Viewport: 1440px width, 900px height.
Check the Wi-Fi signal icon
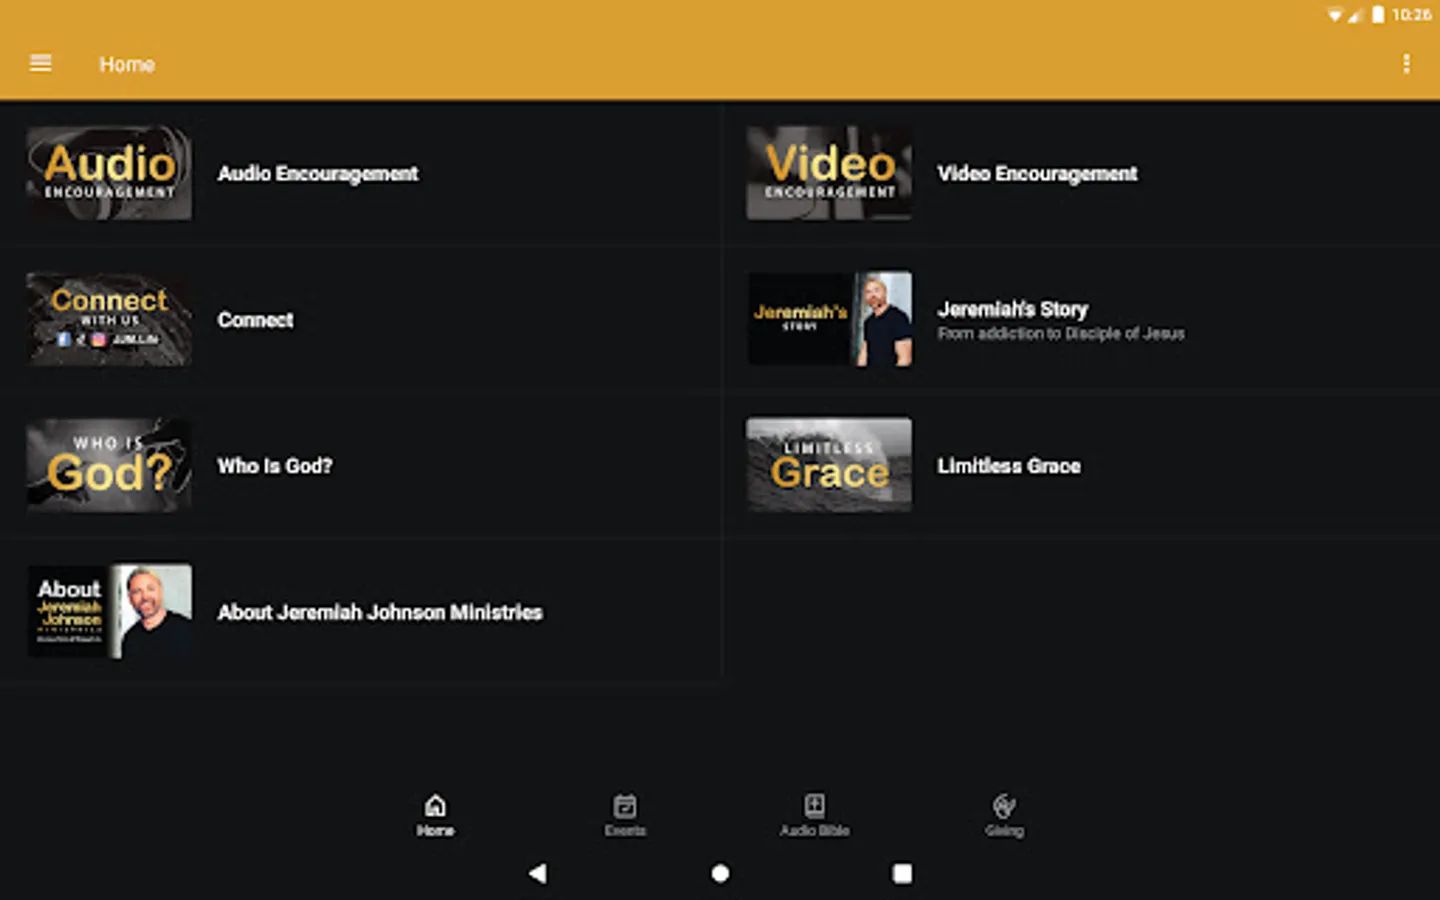point(1334,15)
